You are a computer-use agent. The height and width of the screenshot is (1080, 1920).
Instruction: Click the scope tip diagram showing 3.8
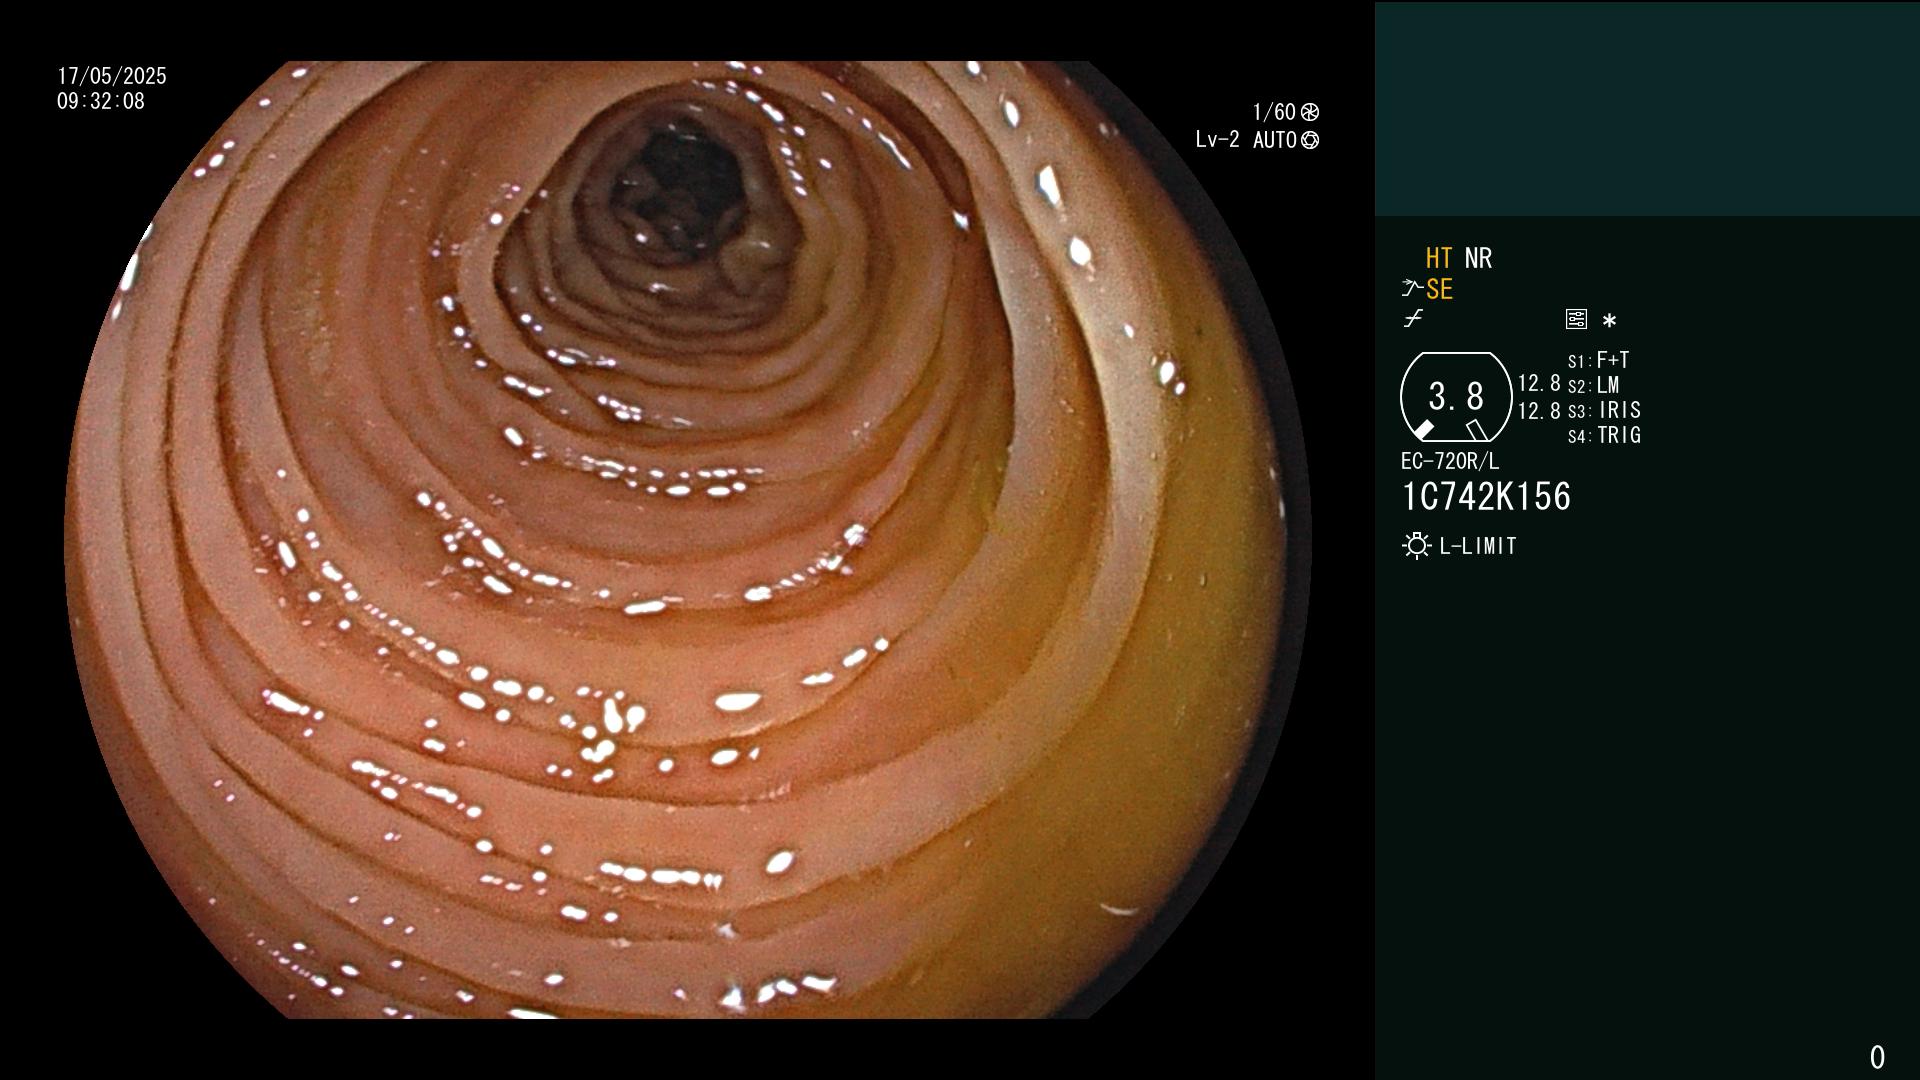click(x=1456, y=397)
